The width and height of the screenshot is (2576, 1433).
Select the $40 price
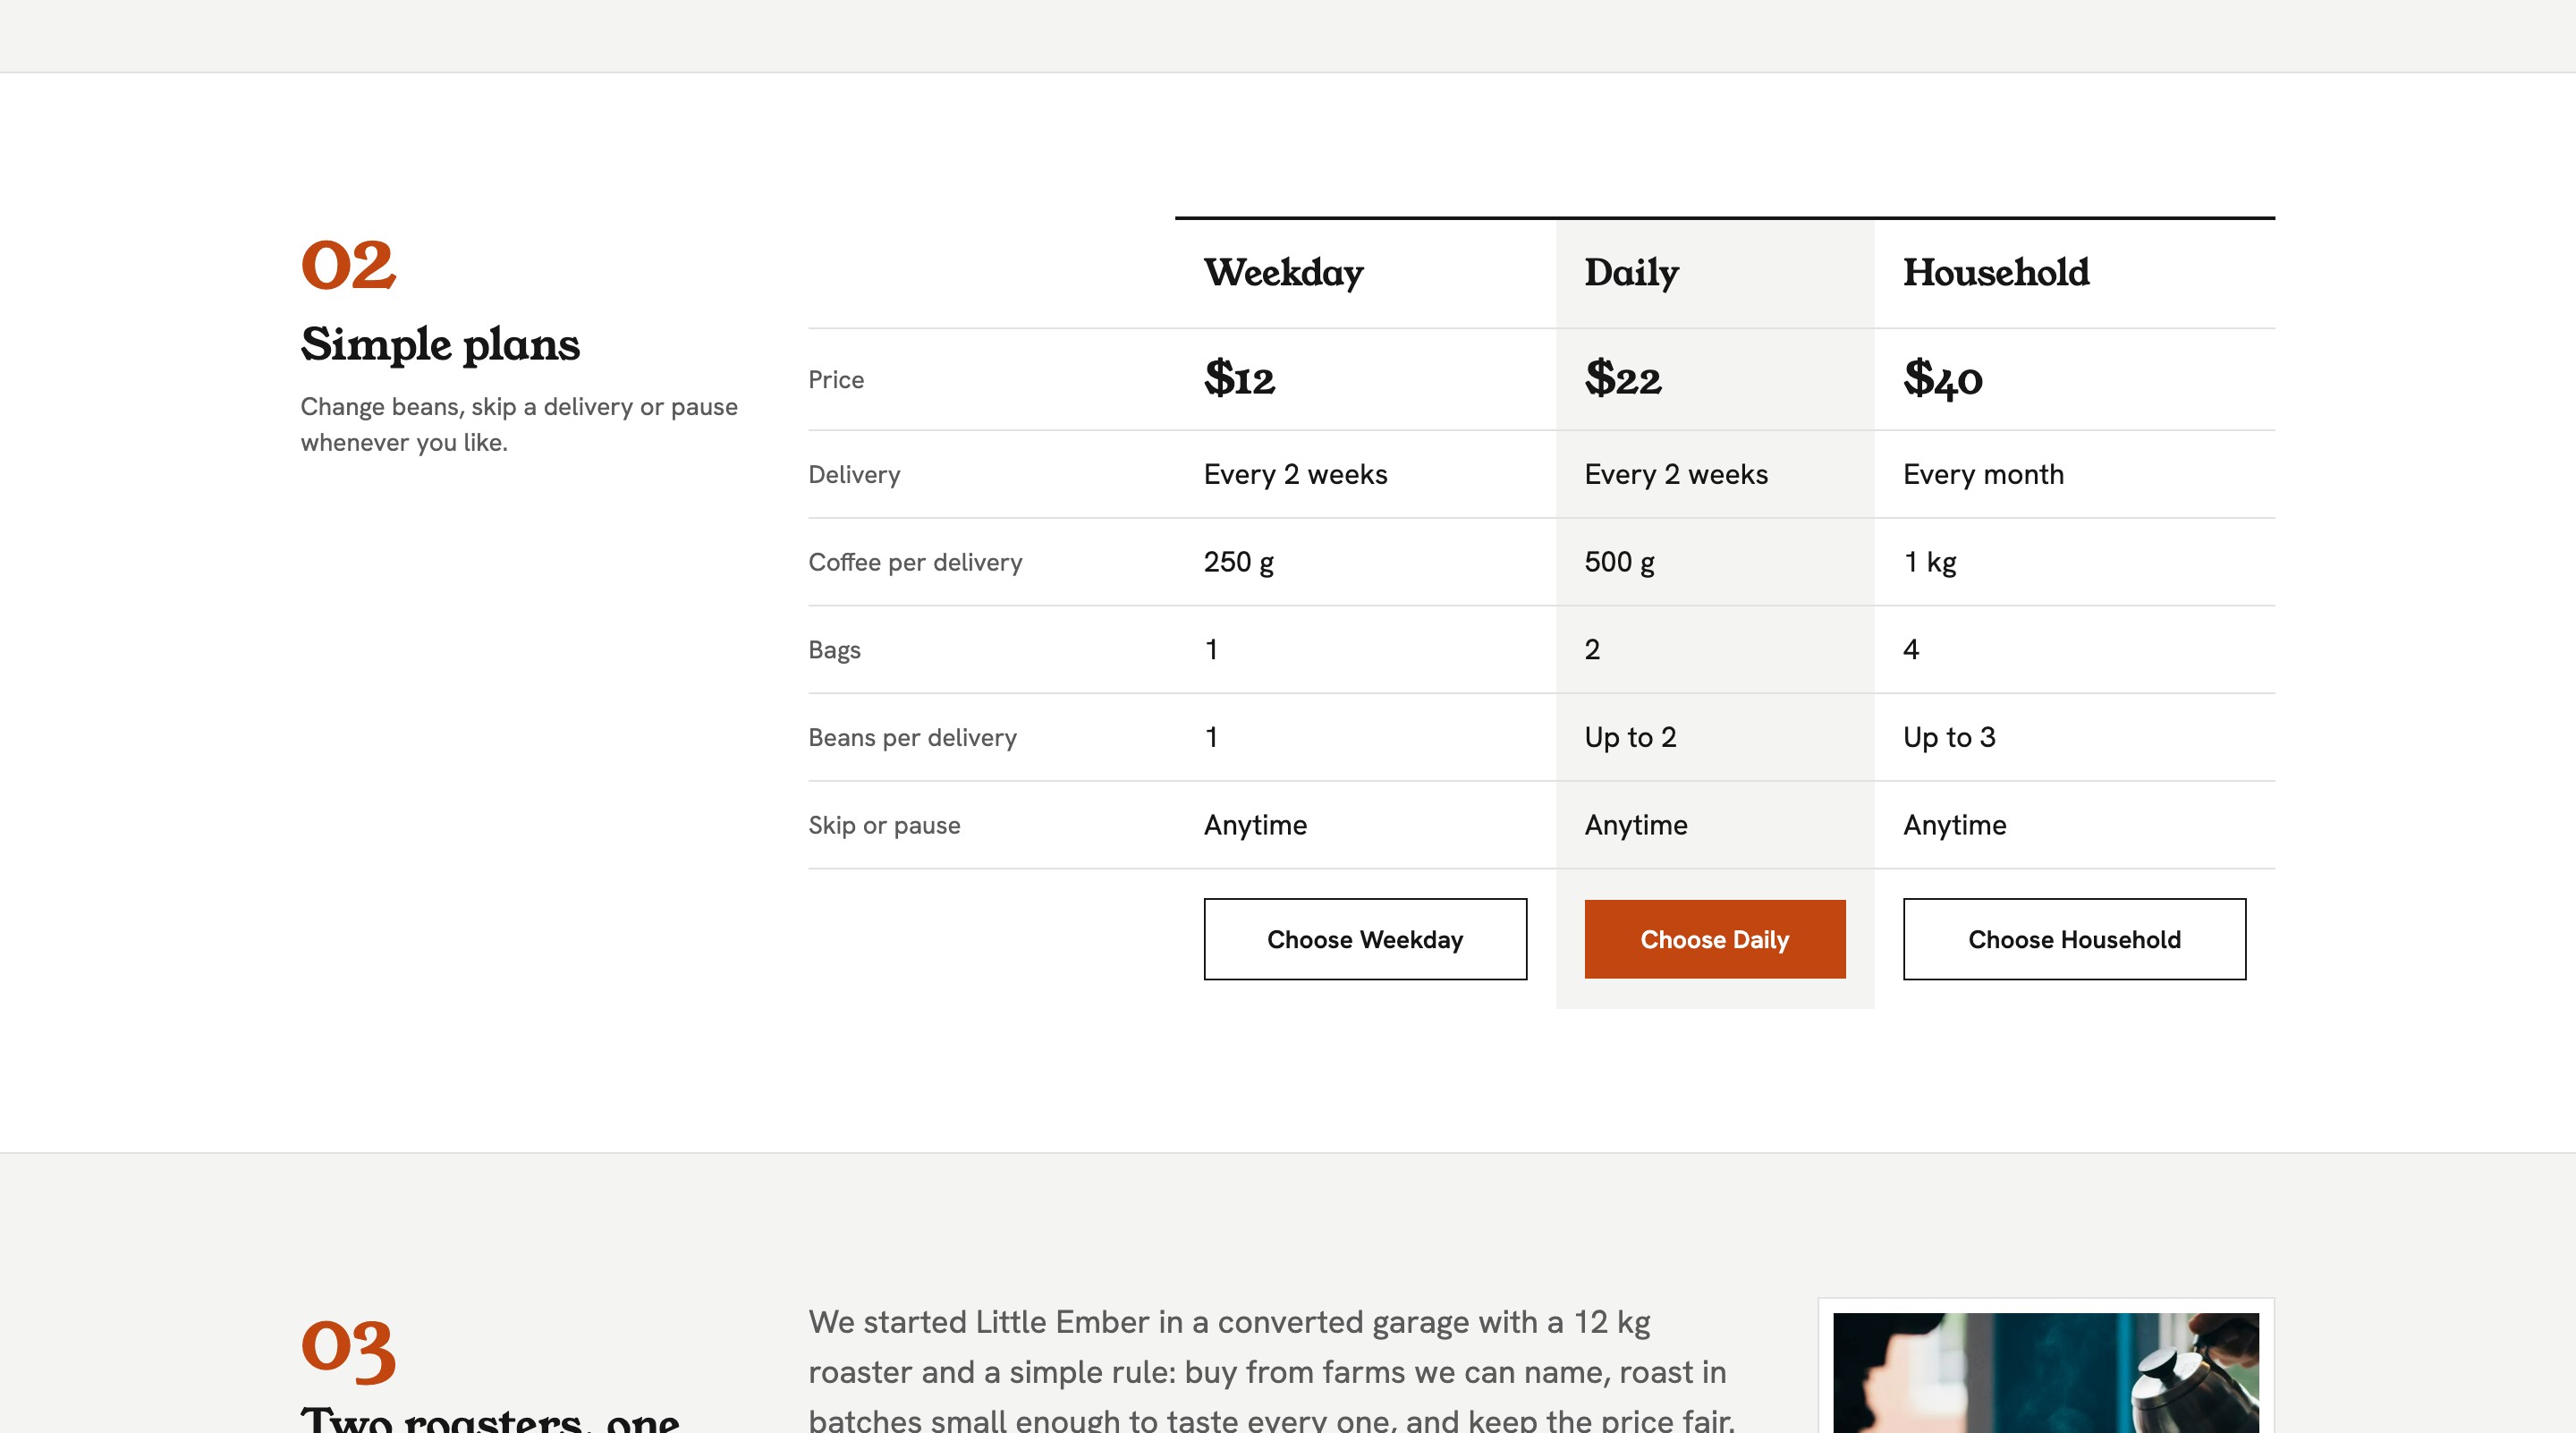click(1942, 380)
